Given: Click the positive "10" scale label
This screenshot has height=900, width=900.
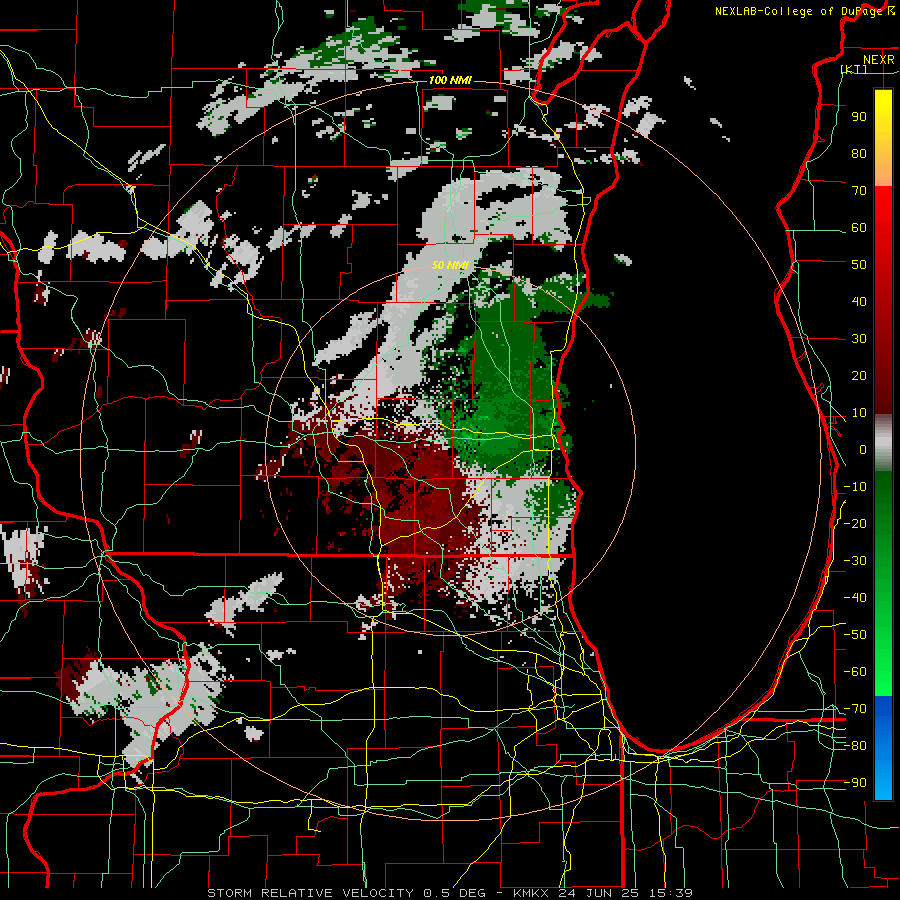Looking at the screenshot, I should [x=859, y=413].
